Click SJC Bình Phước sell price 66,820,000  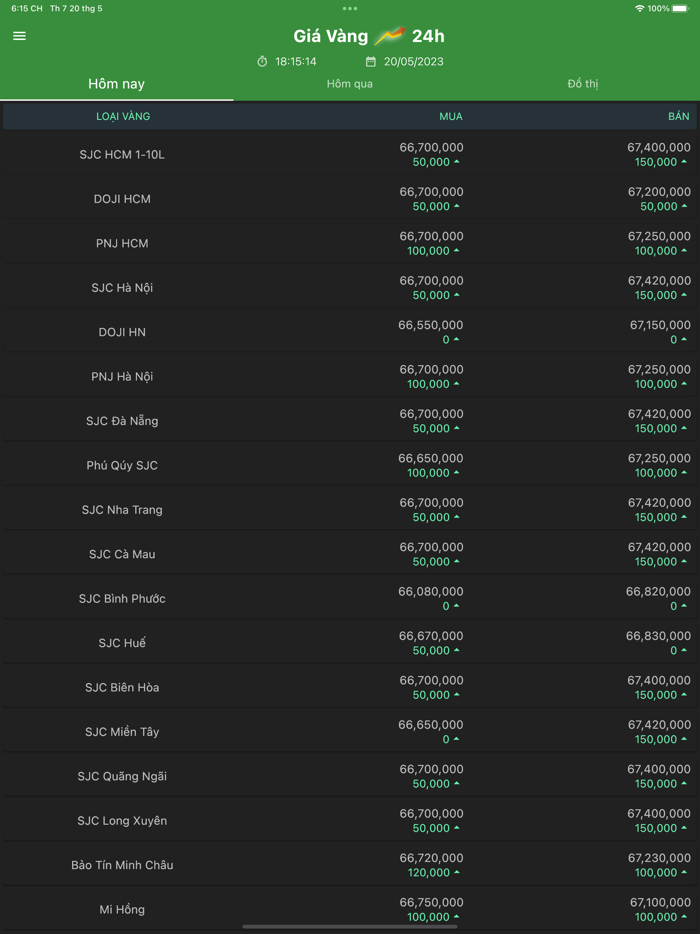tap(658, 591)
